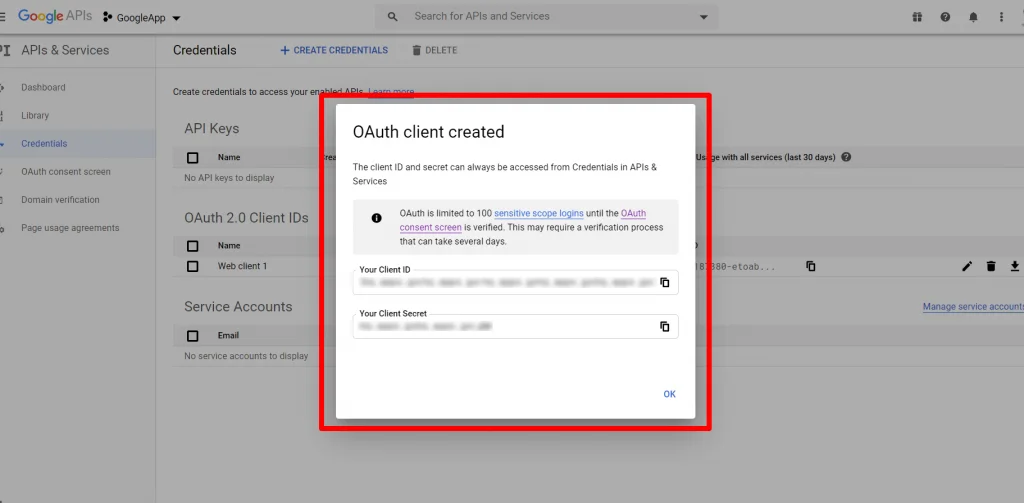Click the Search for APIs and Services field
This screenshot has width=1024, height=503.
540,17
